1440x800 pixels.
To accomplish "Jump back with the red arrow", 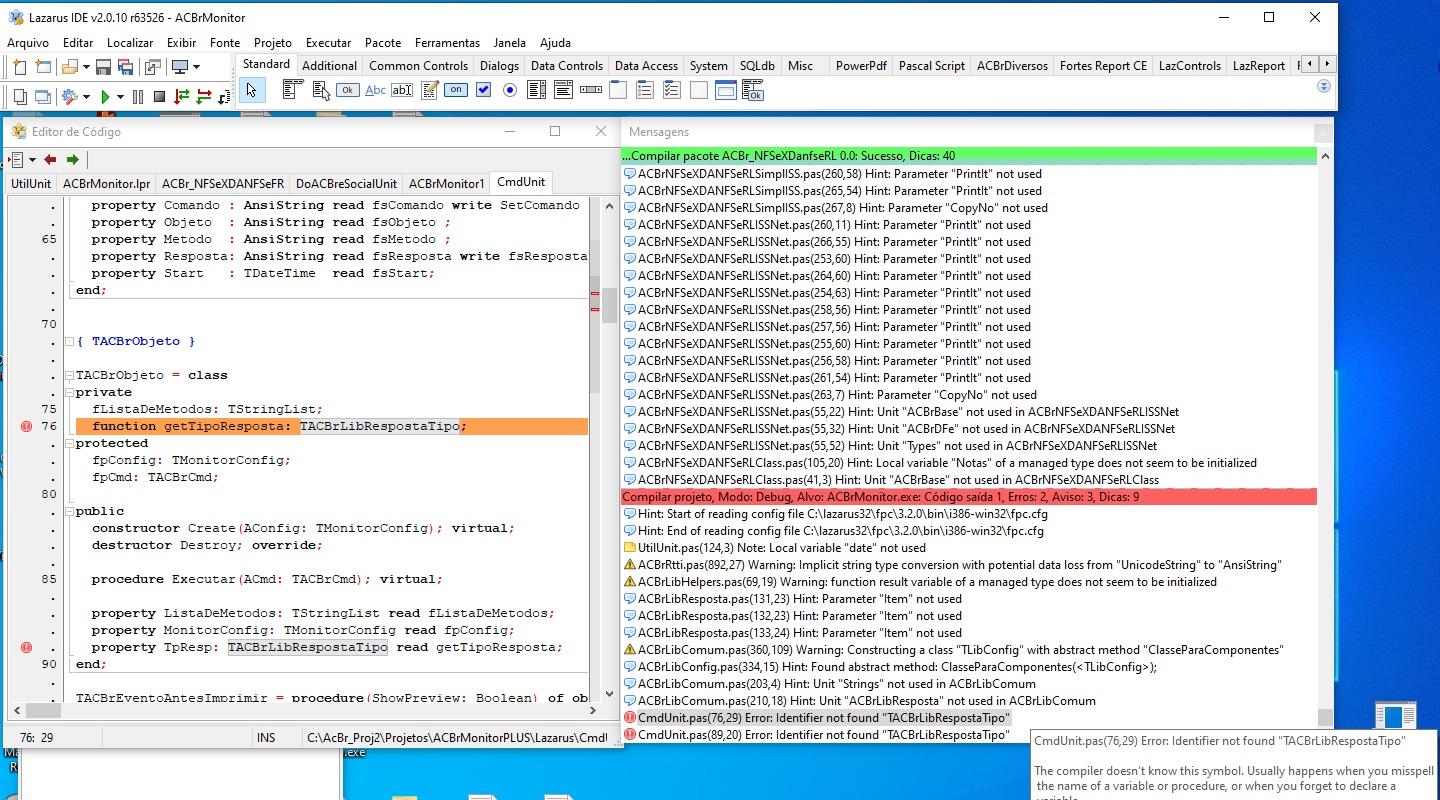I will pyautogui.click(x=50, y=159).
